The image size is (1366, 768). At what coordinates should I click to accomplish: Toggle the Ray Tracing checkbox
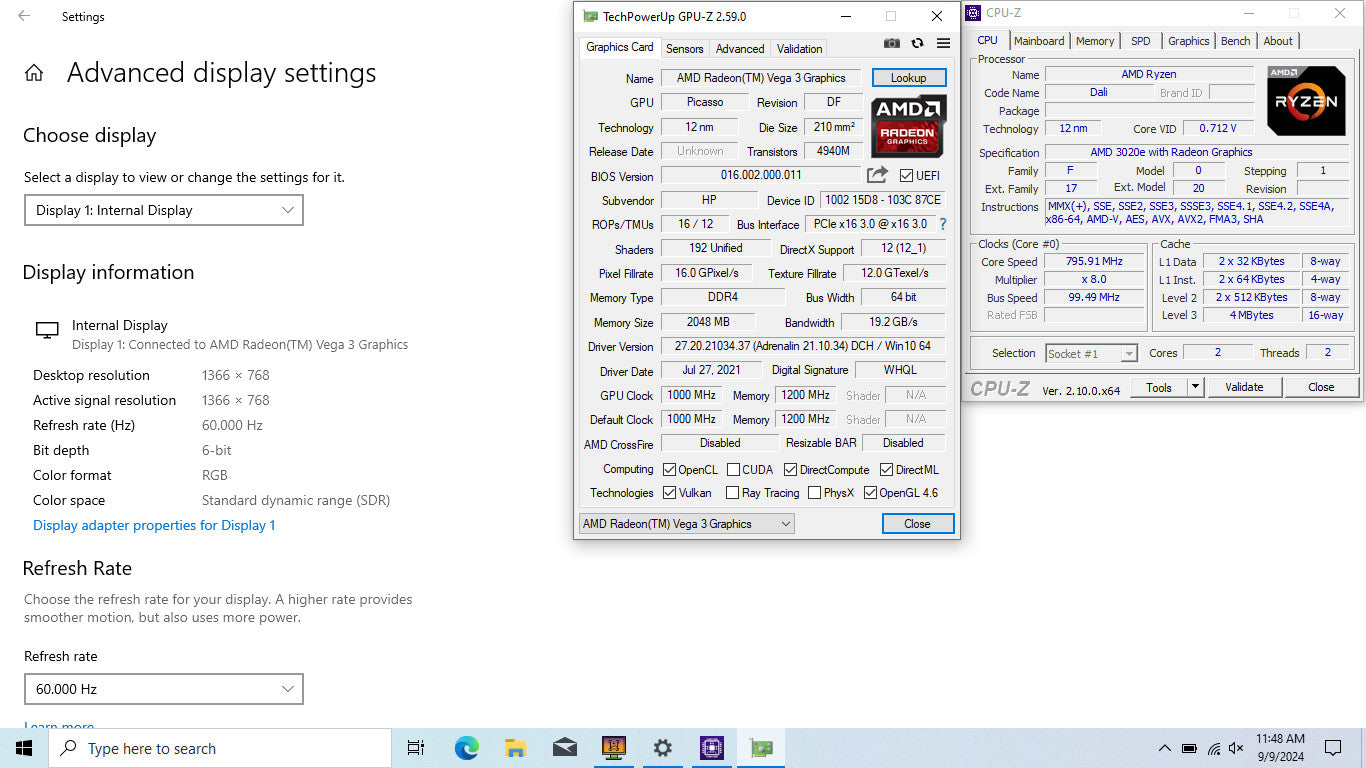click(x=733, y=492)
